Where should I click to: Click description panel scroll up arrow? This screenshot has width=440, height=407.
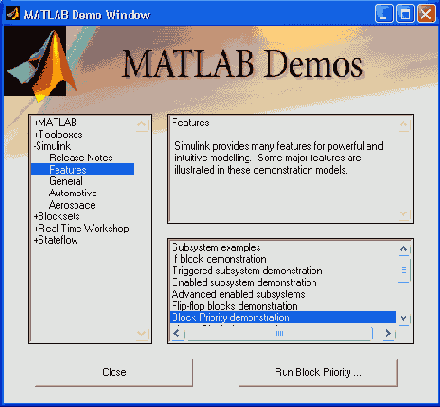404,125
